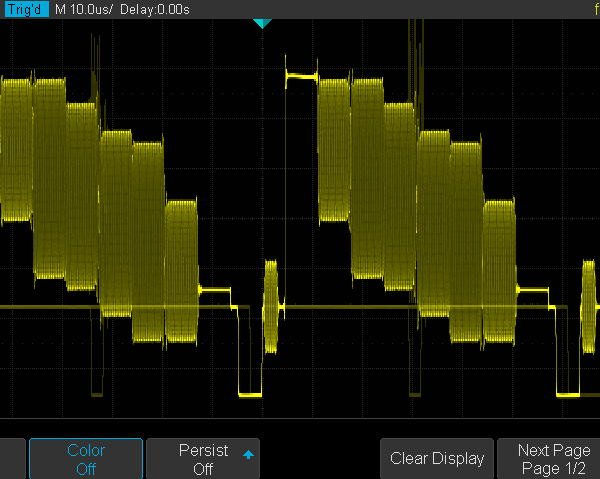Click the cyan trigger position marker
The width and height of the screenshot is (600, 479).
262,23
